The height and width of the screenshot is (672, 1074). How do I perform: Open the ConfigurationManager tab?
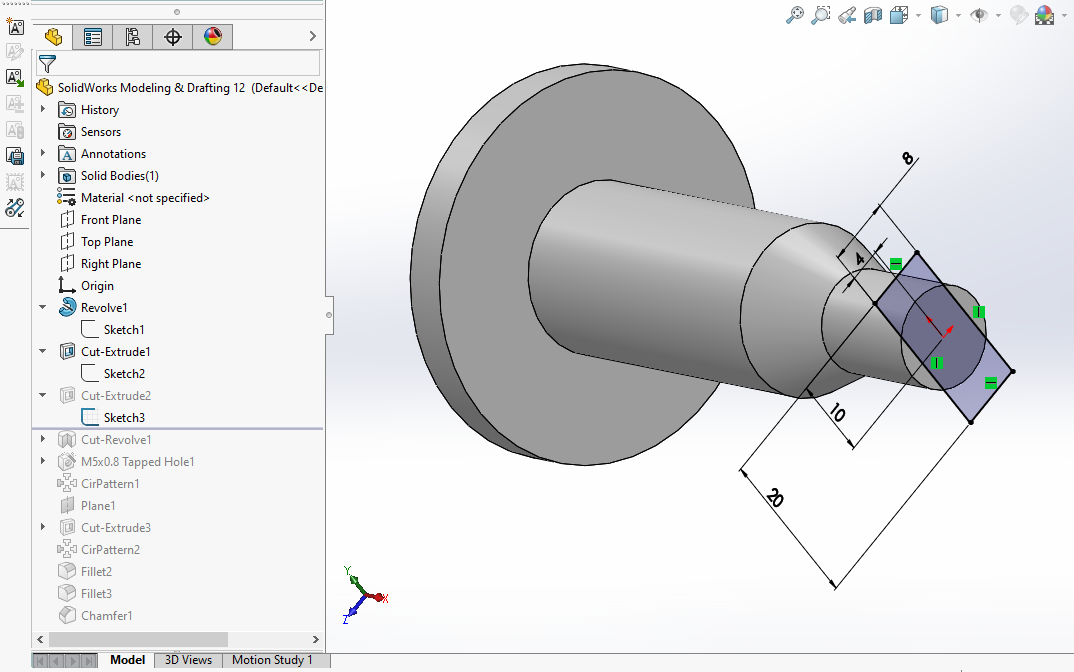click(x=132, y=37)
